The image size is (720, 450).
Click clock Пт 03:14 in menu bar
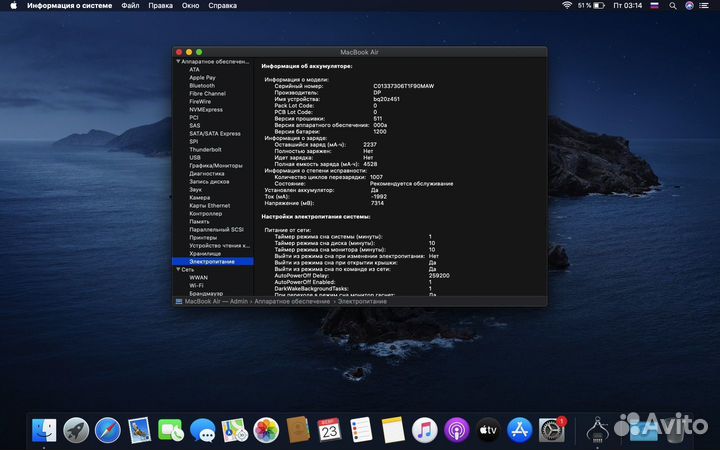click(x=628, y=6)
